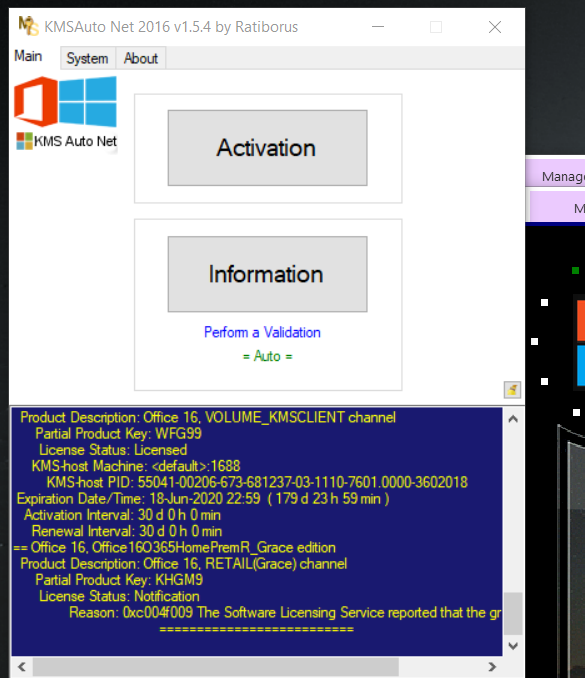This screenshot has width=585, height=678.
Task: Select the Main tab
Action: (x=28, y=56)
